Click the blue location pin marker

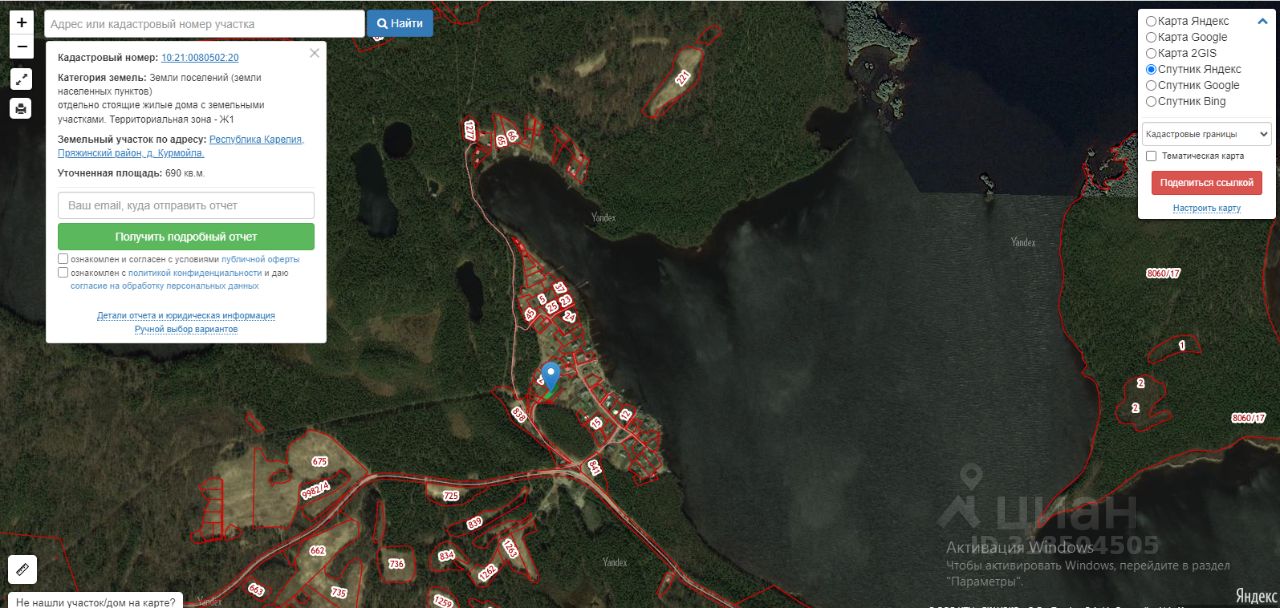[x=549, y=377]
